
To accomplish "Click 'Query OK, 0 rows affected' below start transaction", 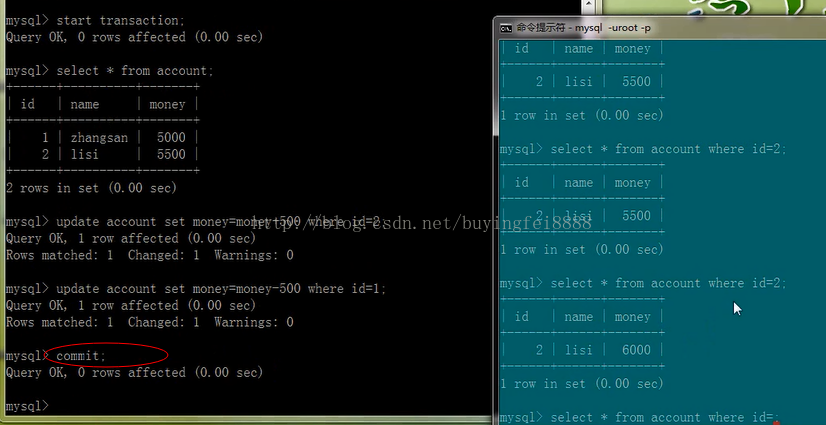I will 134,37.
